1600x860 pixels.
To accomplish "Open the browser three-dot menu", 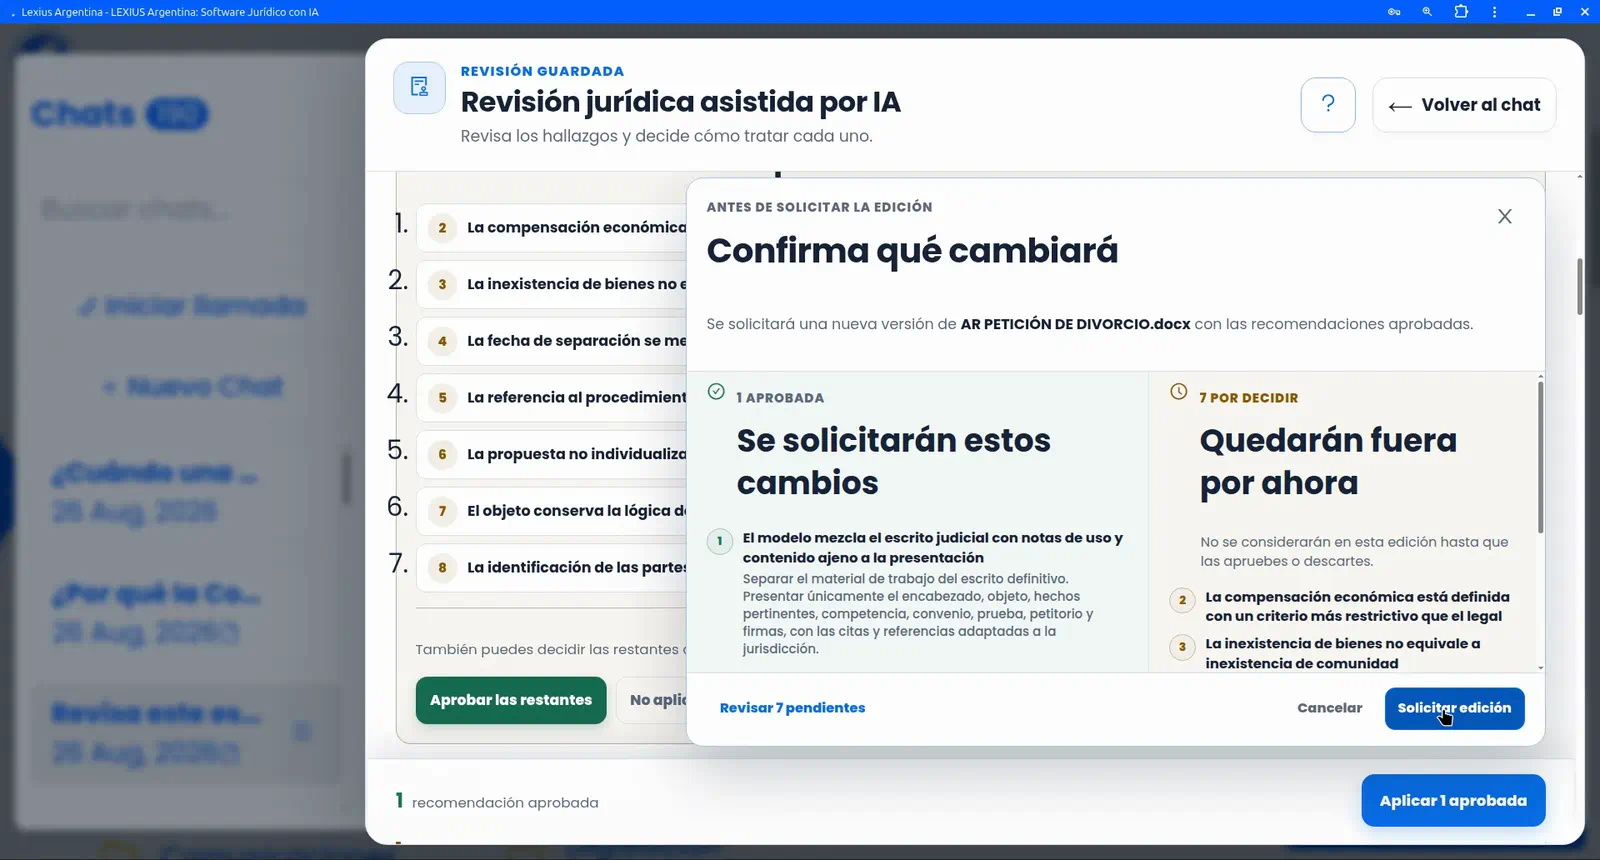I will [x=1494, y=12].
